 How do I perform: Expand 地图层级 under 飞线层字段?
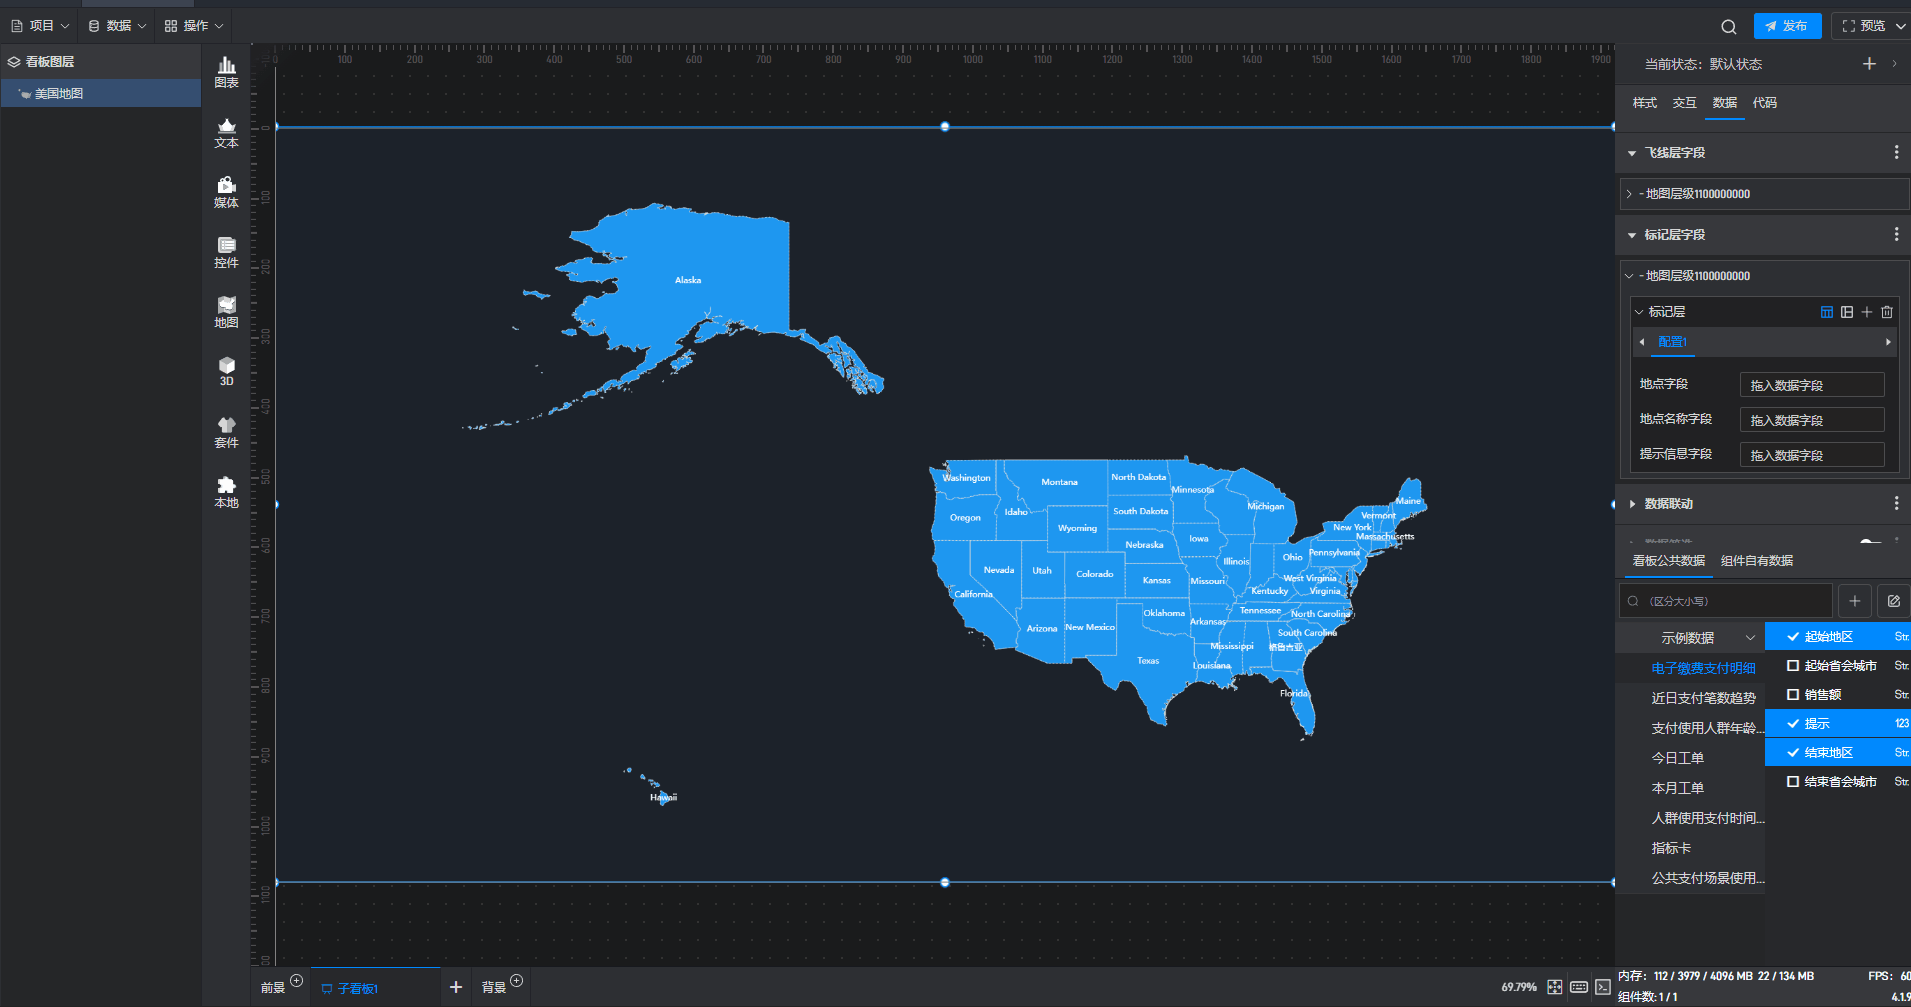[x=1629, y=194]
